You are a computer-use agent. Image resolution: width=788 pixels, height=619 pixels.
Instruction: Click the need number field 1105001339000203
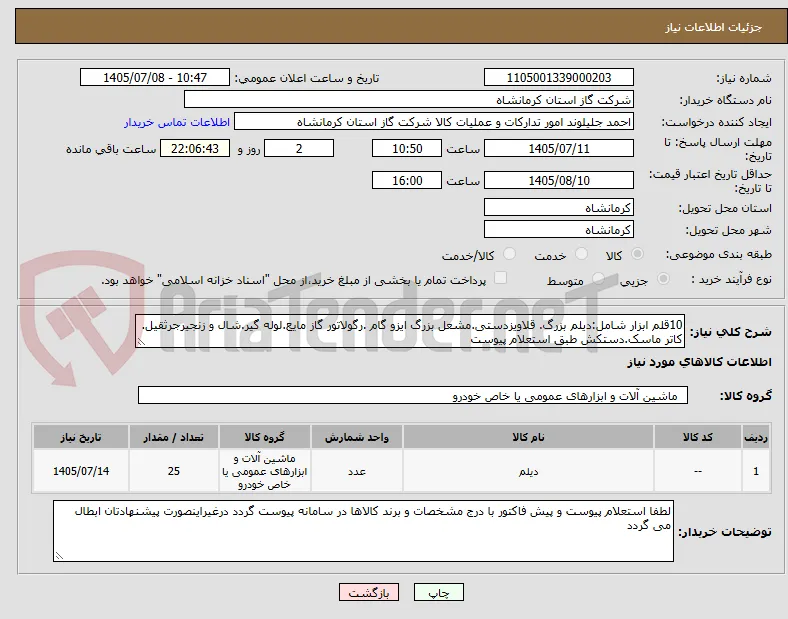(558, 77)
